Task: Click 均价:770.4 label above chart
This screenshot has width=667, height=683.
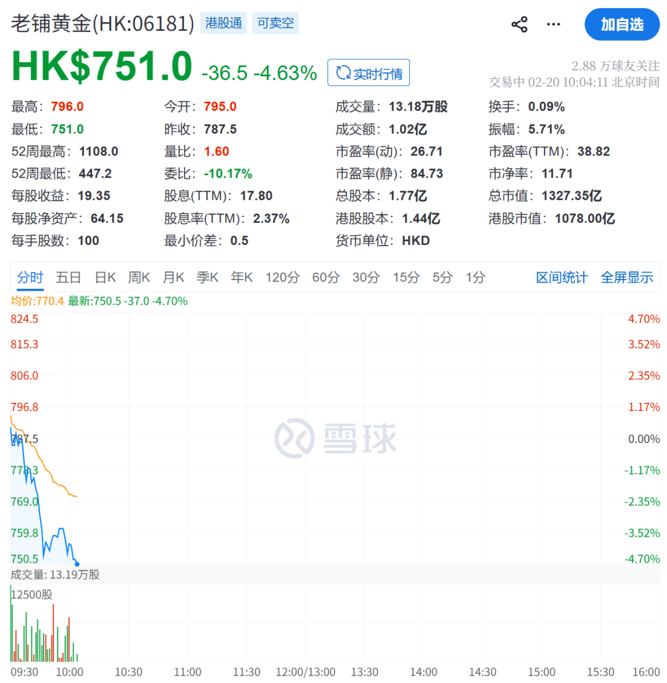Action: tap(37, 301)
